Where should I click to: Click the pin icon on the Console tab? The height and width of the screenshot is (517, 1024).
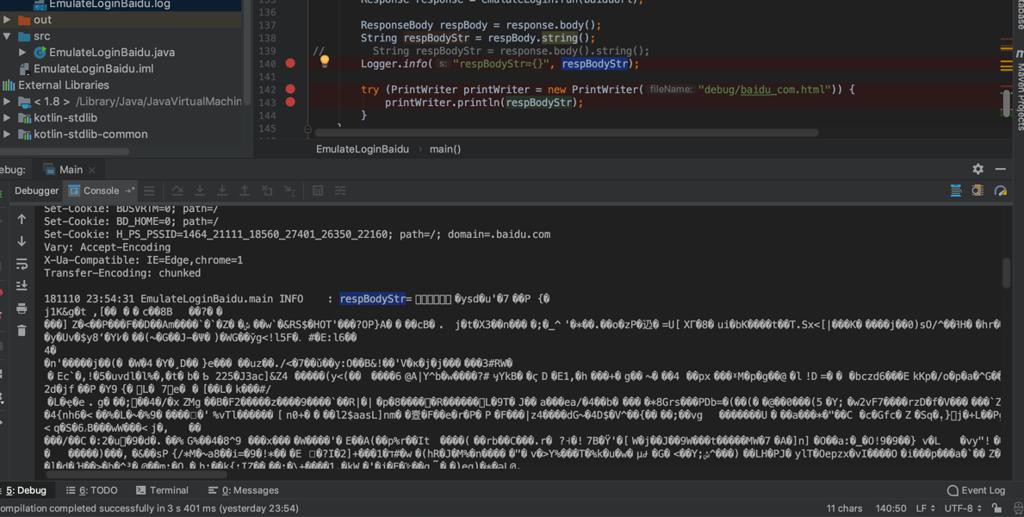click(x=129, y=190)
